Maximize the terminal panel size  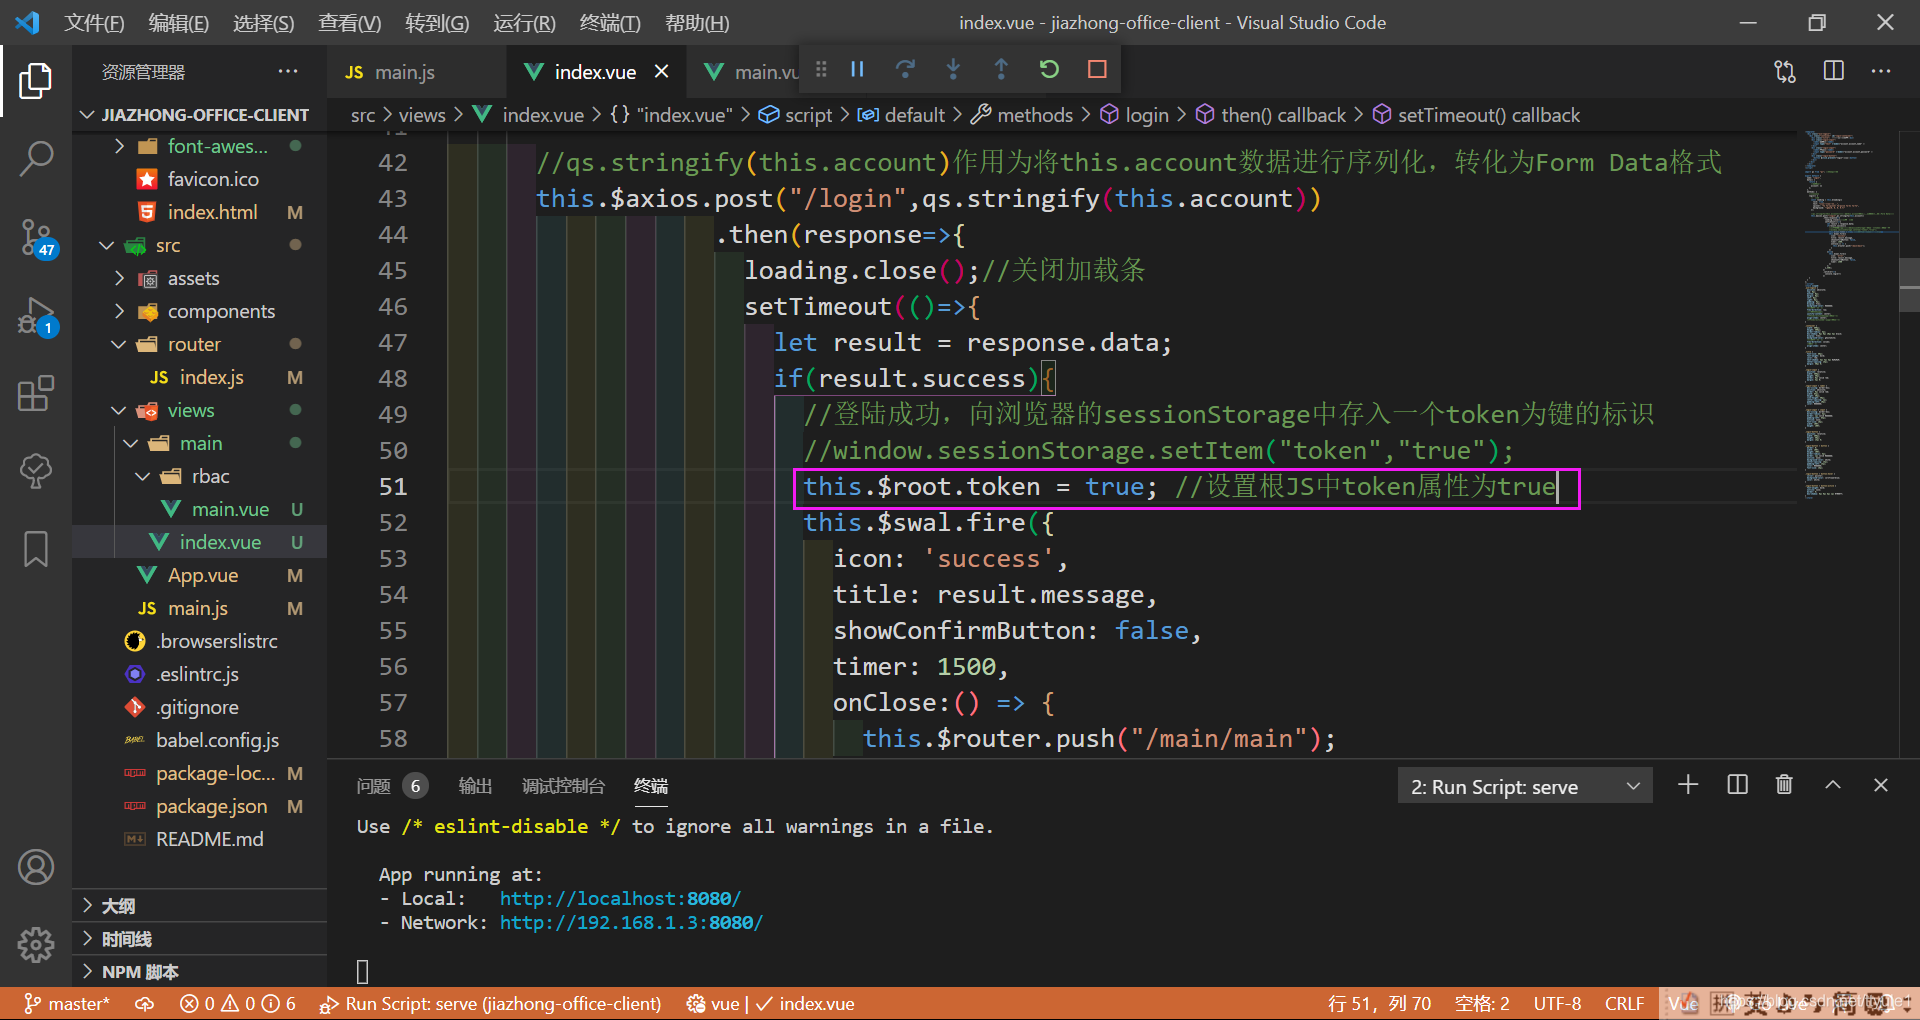click(1833, 785)
